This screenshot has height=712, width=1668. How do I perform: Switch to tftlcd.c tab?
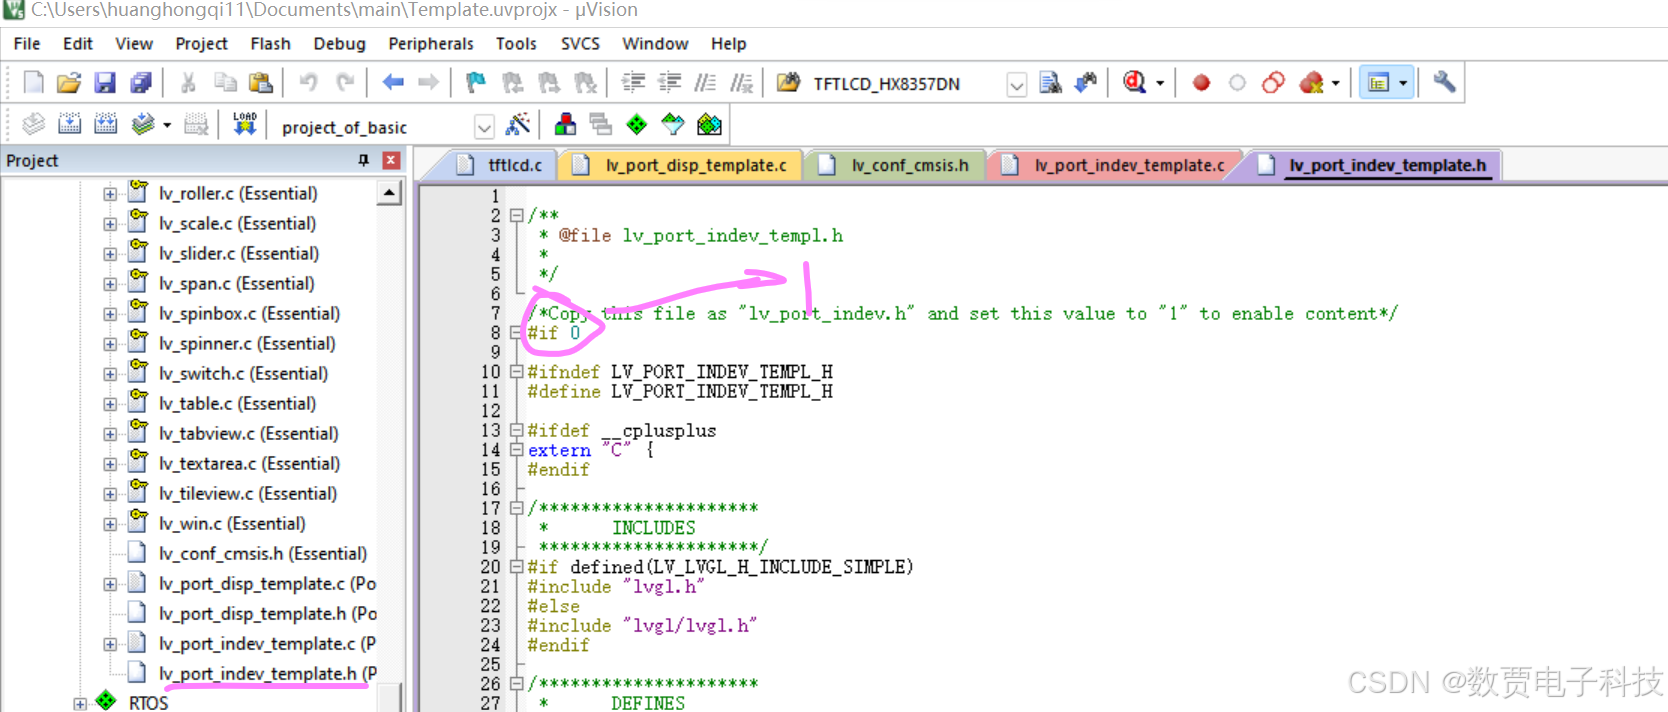(x=501, y=165)
